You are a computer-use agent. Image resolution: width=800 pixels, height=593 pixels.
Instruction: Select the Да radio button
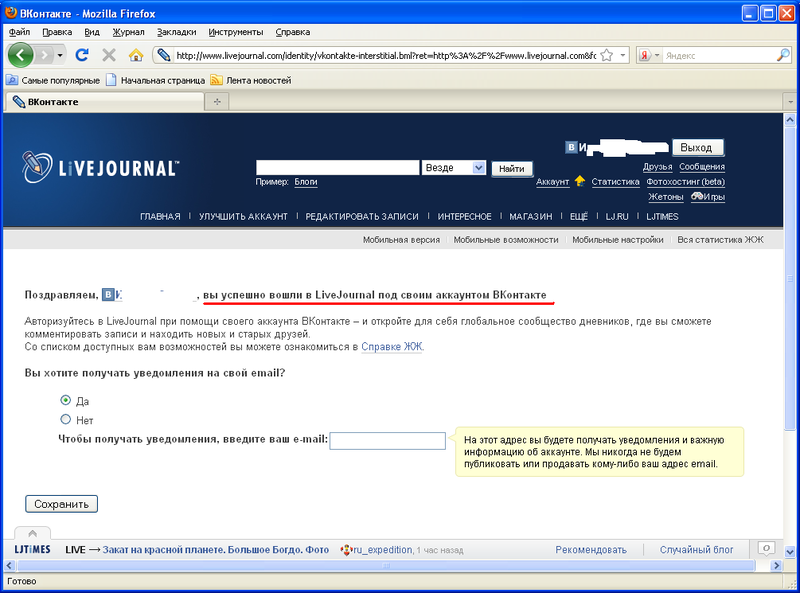(x=65, y=400)
